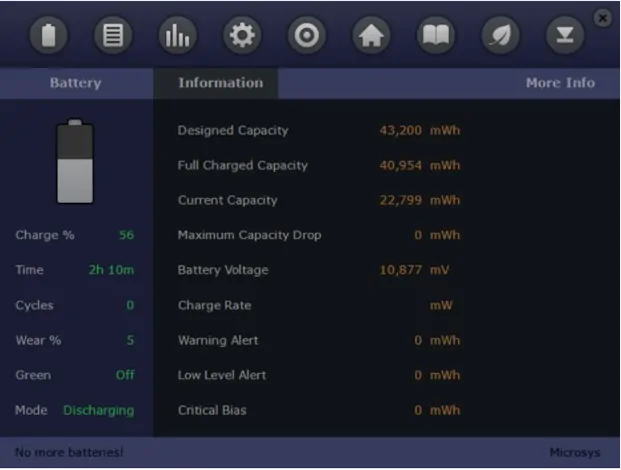Open settings via the gear icon
This screenshot has height=470, width=621.
242,36
